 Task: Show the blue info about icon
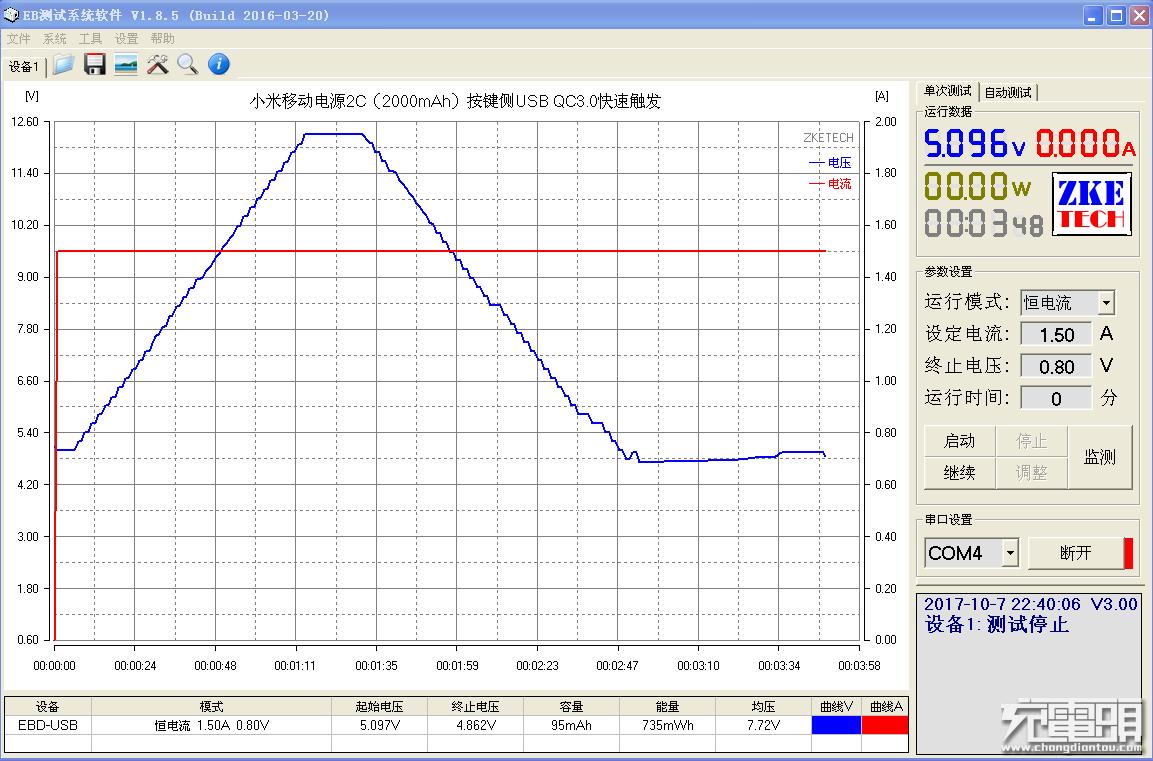coord(218,65)
